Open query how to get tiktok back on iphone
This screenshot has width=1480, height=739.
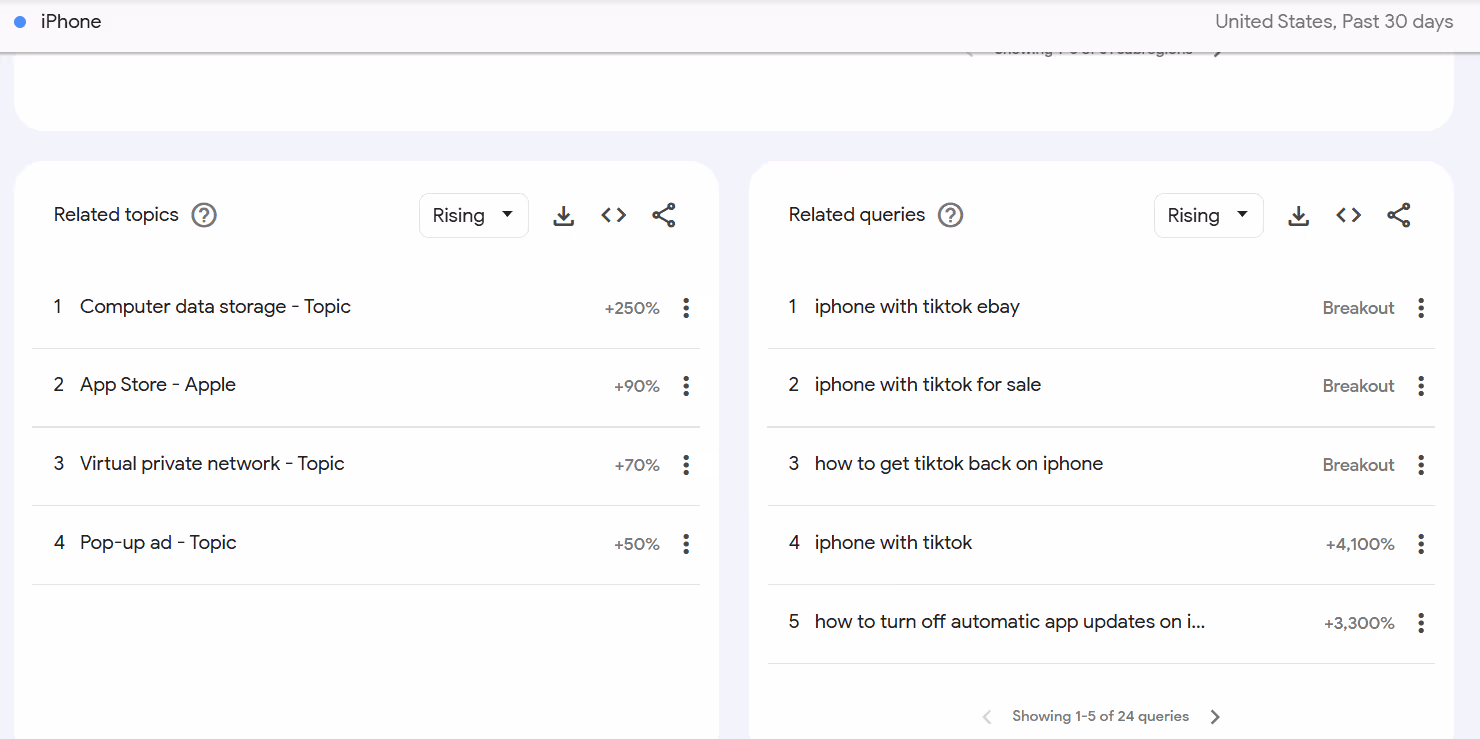959,464
